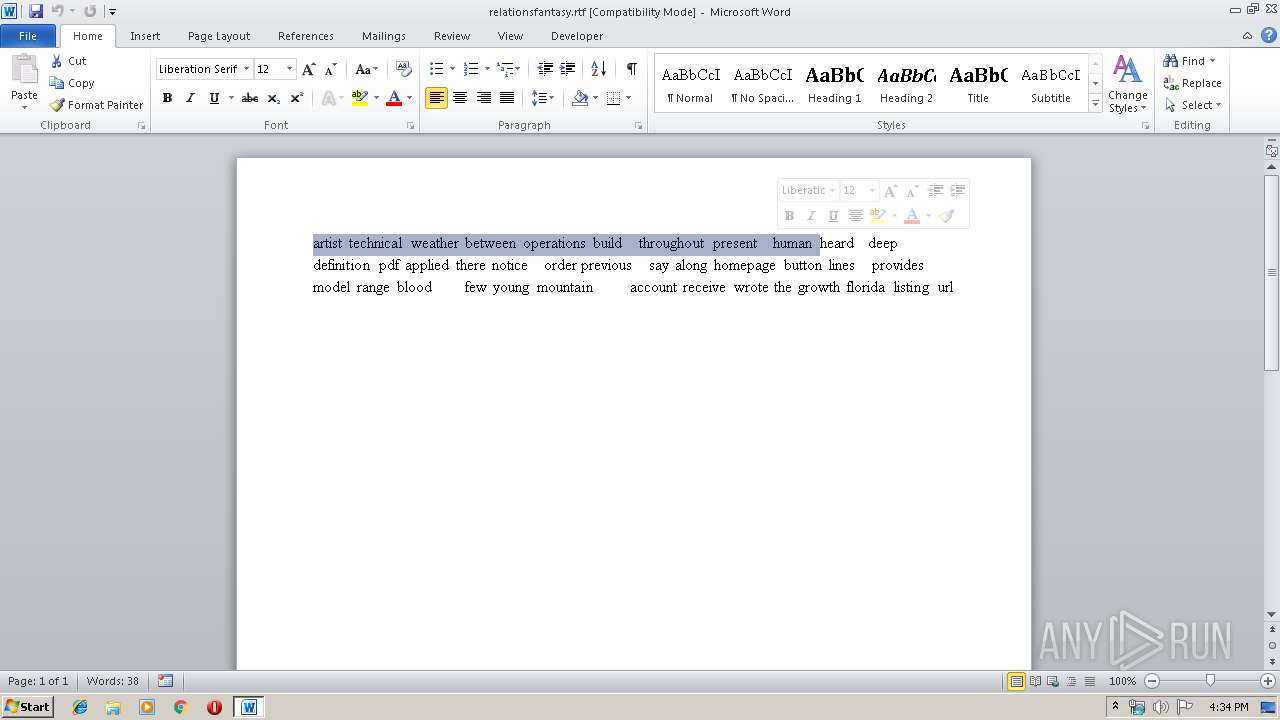Click the Format Painter on mini toolbar
The image size is (1280, 720).
[946, 215]
